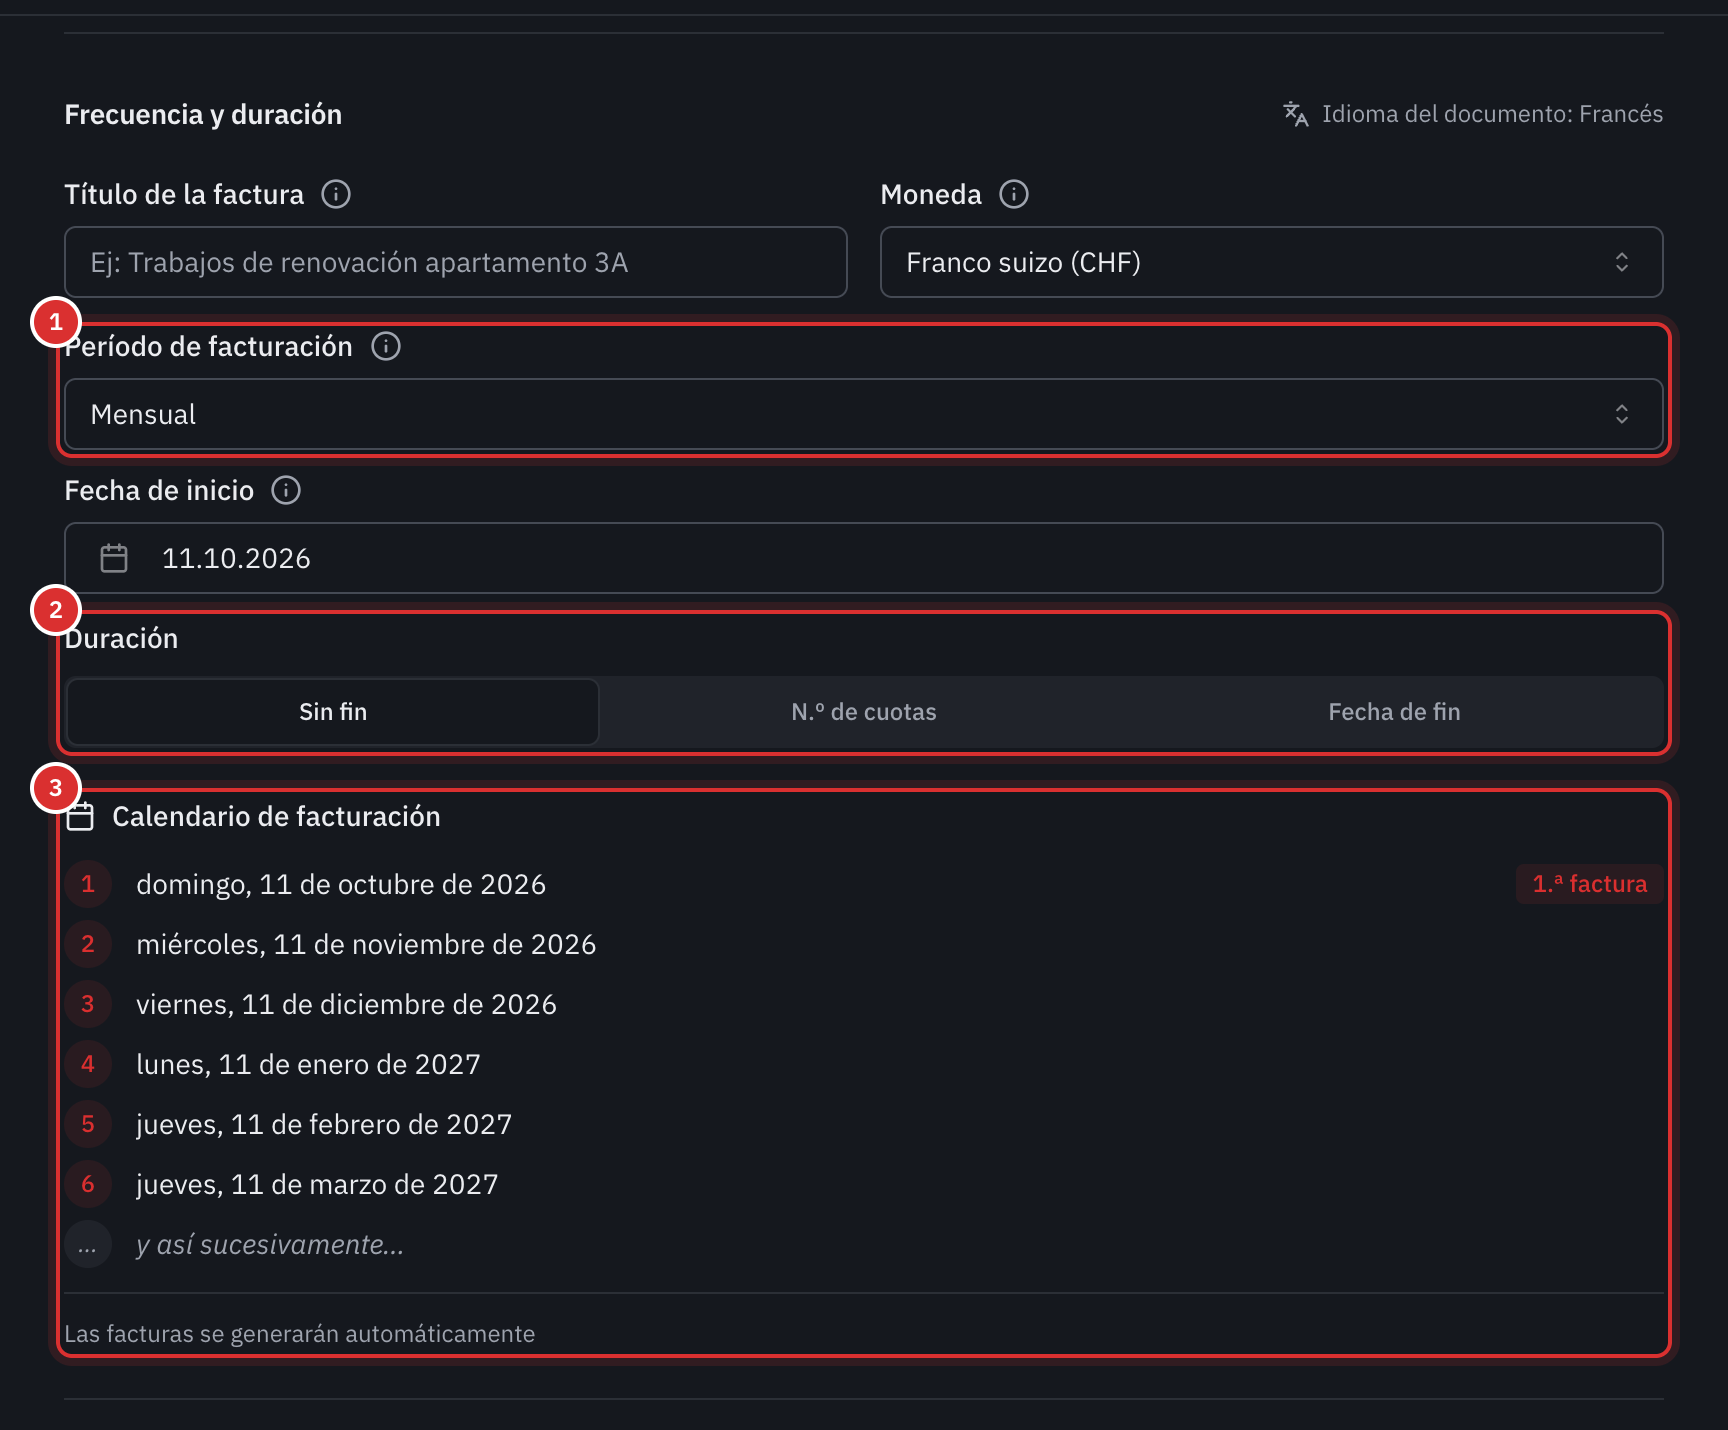Click the 1.ª factura badge
The width and height of the screenshot is (1728, 1430).
1590,884
